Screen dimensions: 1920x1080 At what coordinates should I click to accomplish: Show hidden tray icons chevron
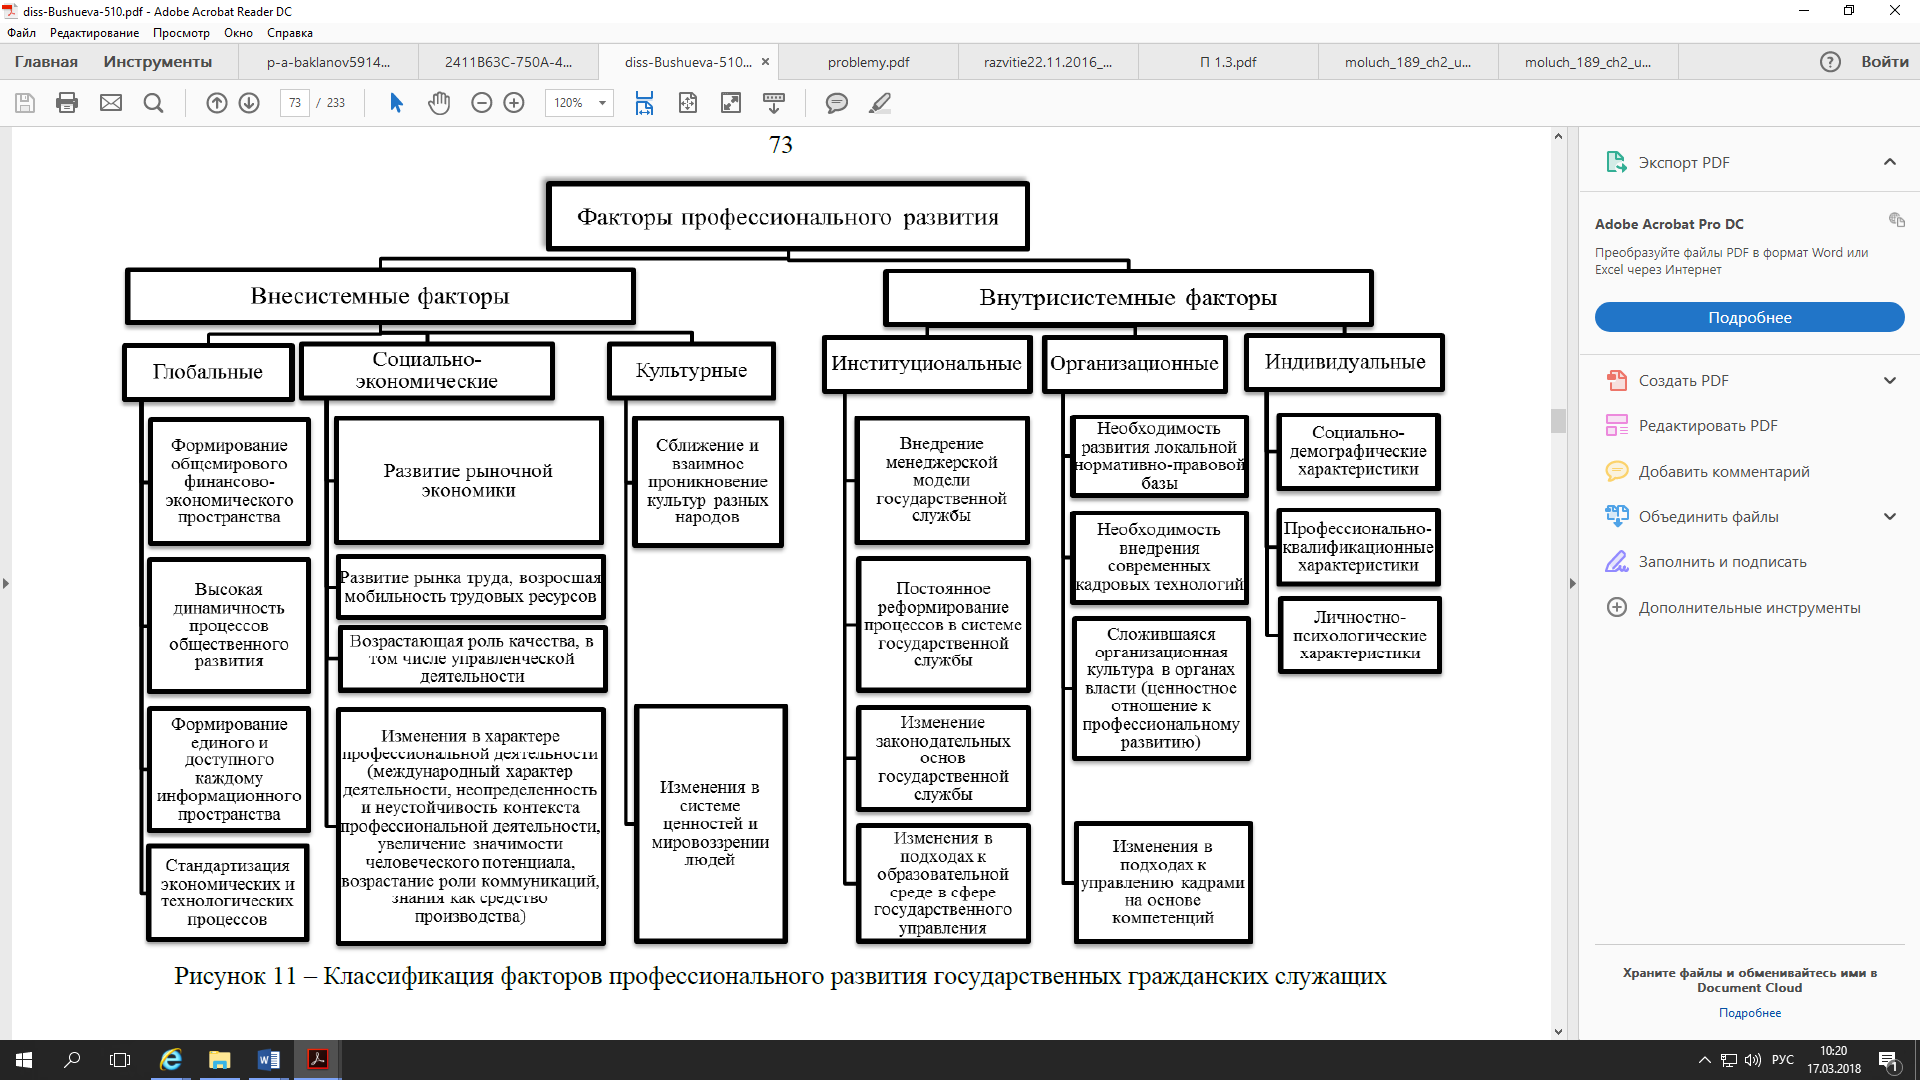pos(1704,1060)
